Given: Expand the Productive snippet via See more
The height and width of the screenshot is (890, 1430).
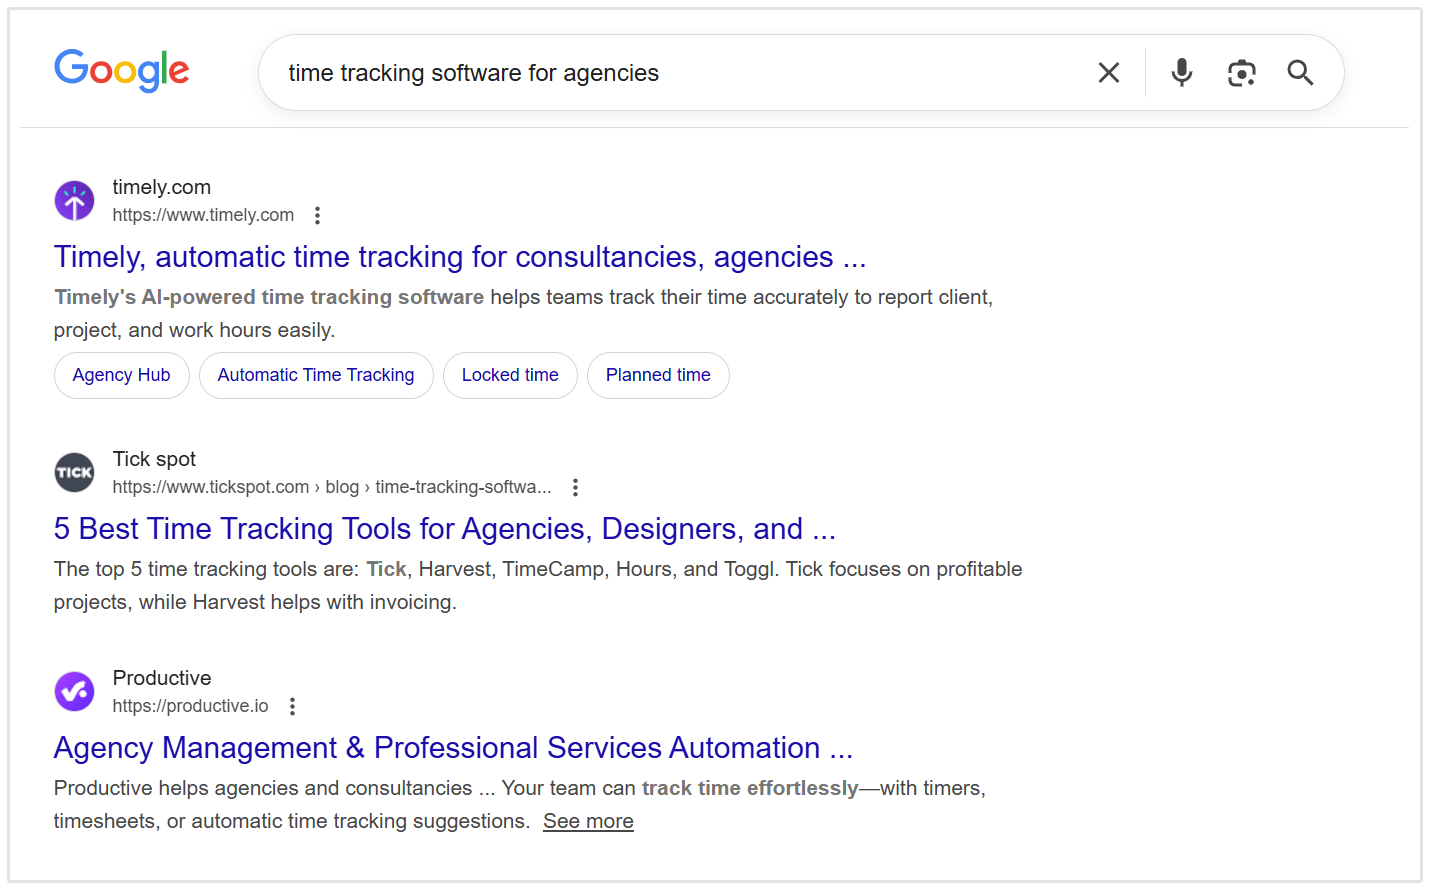Looking at the screenshot, I should 588,820.
